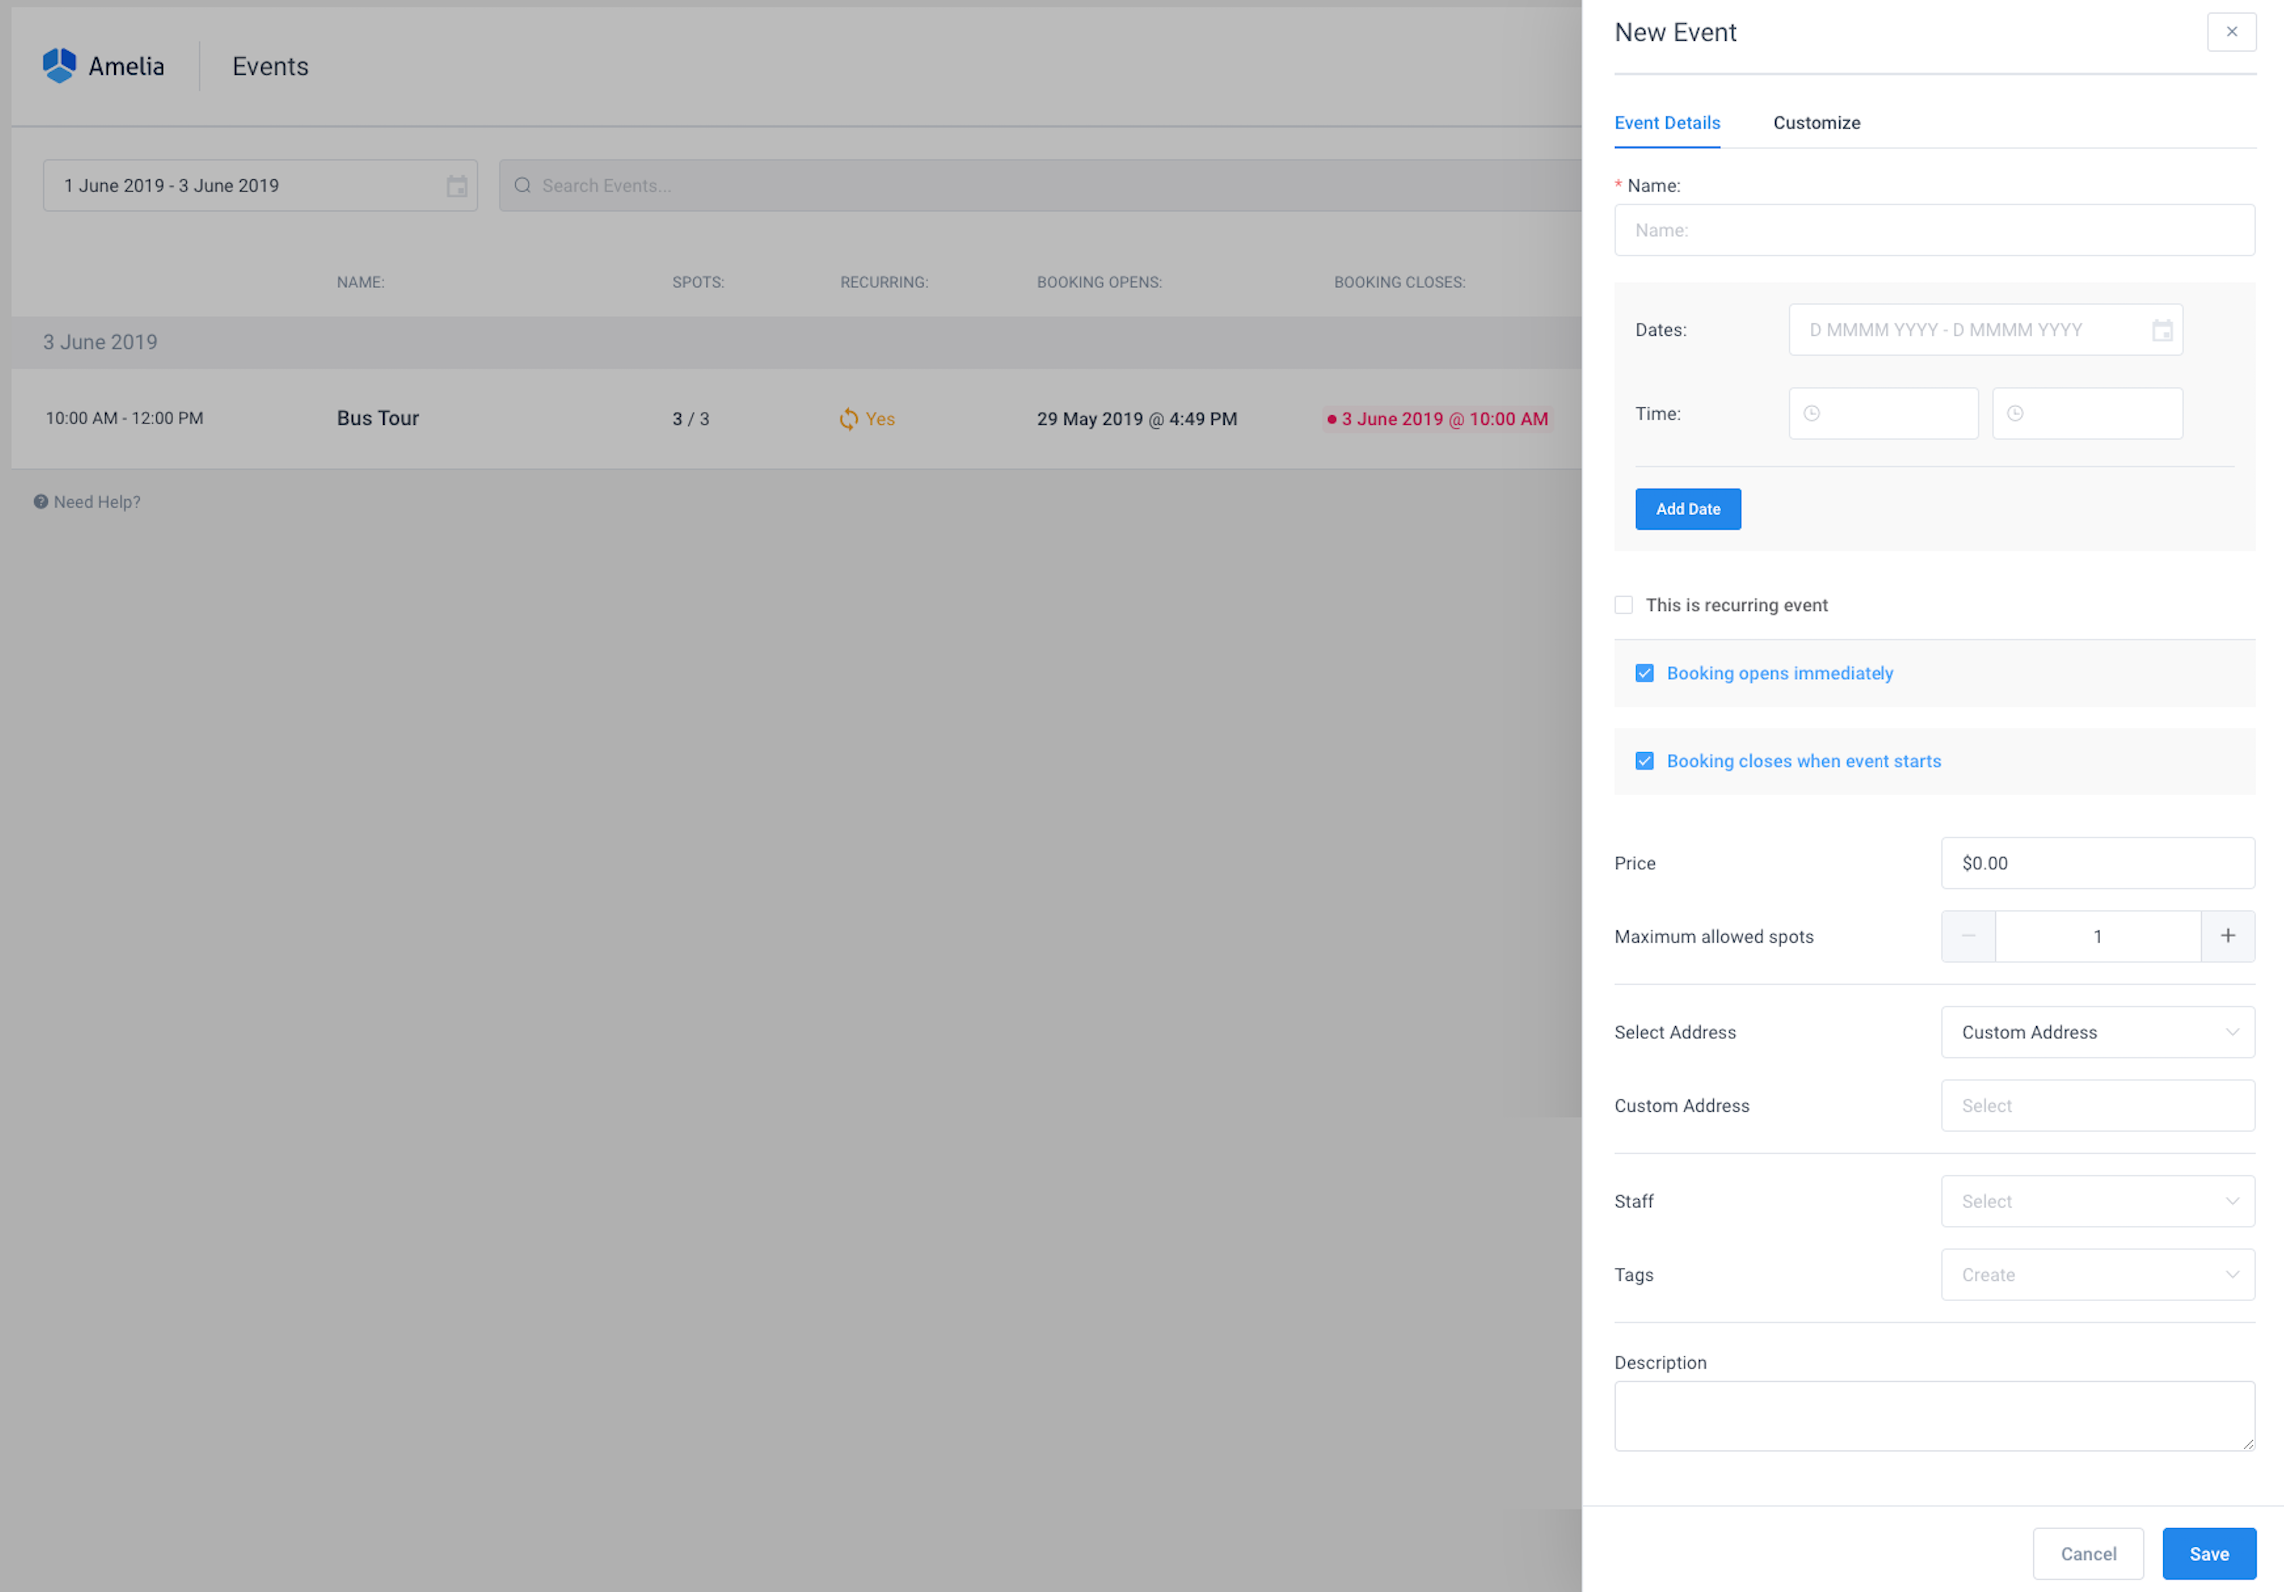Click the Need Help question mark icon
The width and height of the screenshot is (2284, 1592).
(x=41, y=501)
